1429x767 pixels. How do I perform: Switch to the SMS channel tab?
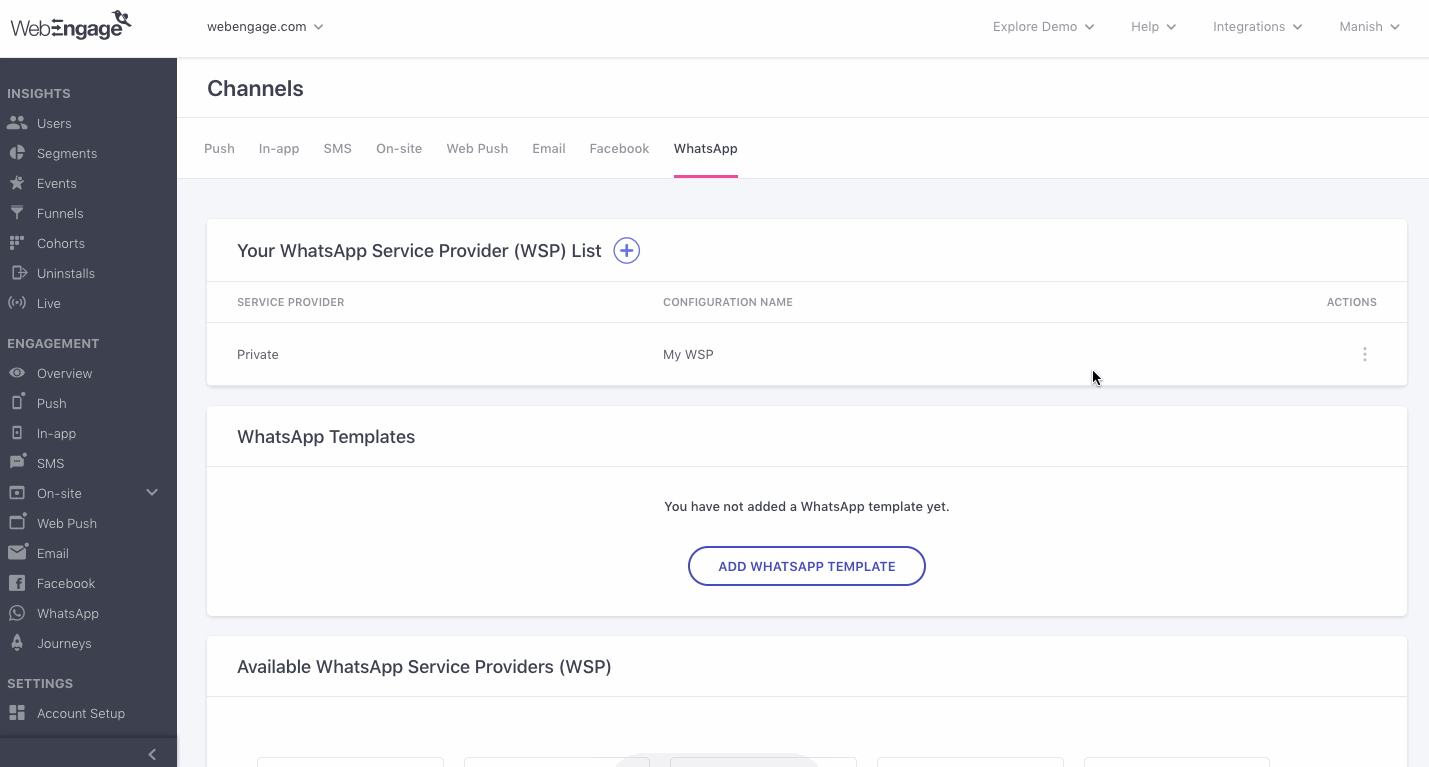click(x=337, y=148)
